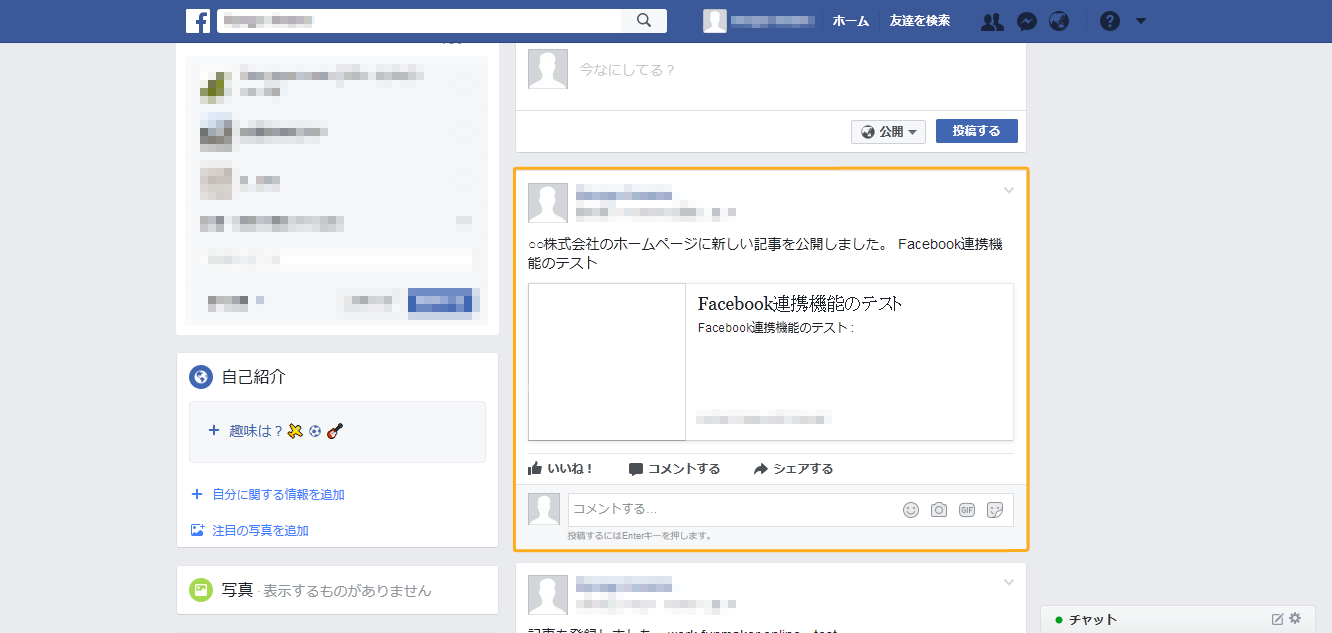This screenshot has height=633, width=1332.
Task: Click the Facebook logo icon
Action: pyautogui.click(x=198, y=21)
